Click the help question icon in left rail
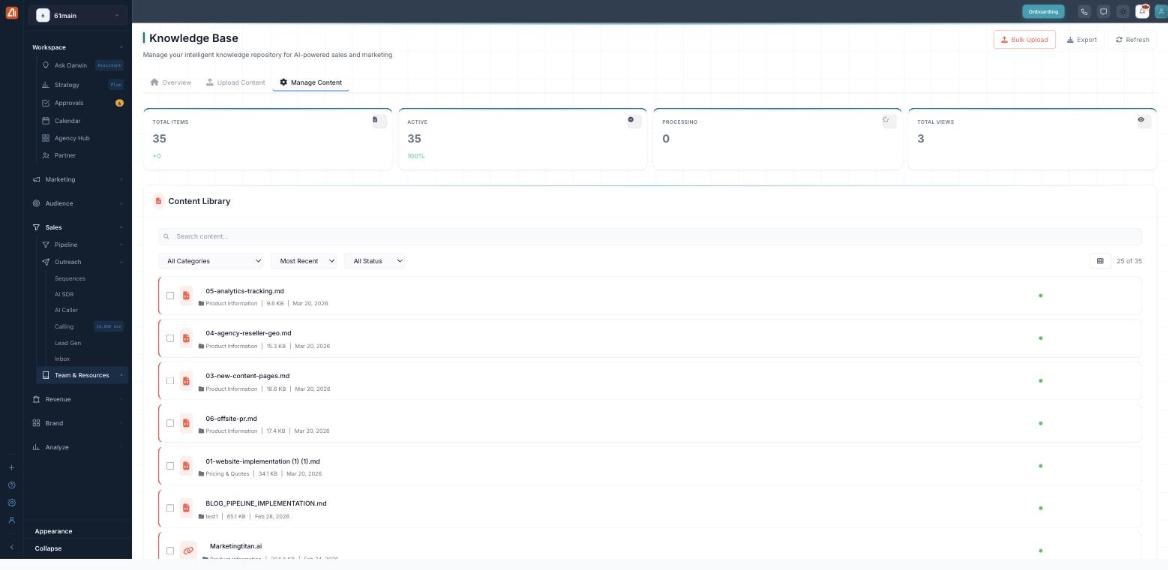Image resolution: width=1168 pixels, height=570 pixels. click(x=11, y=485)
